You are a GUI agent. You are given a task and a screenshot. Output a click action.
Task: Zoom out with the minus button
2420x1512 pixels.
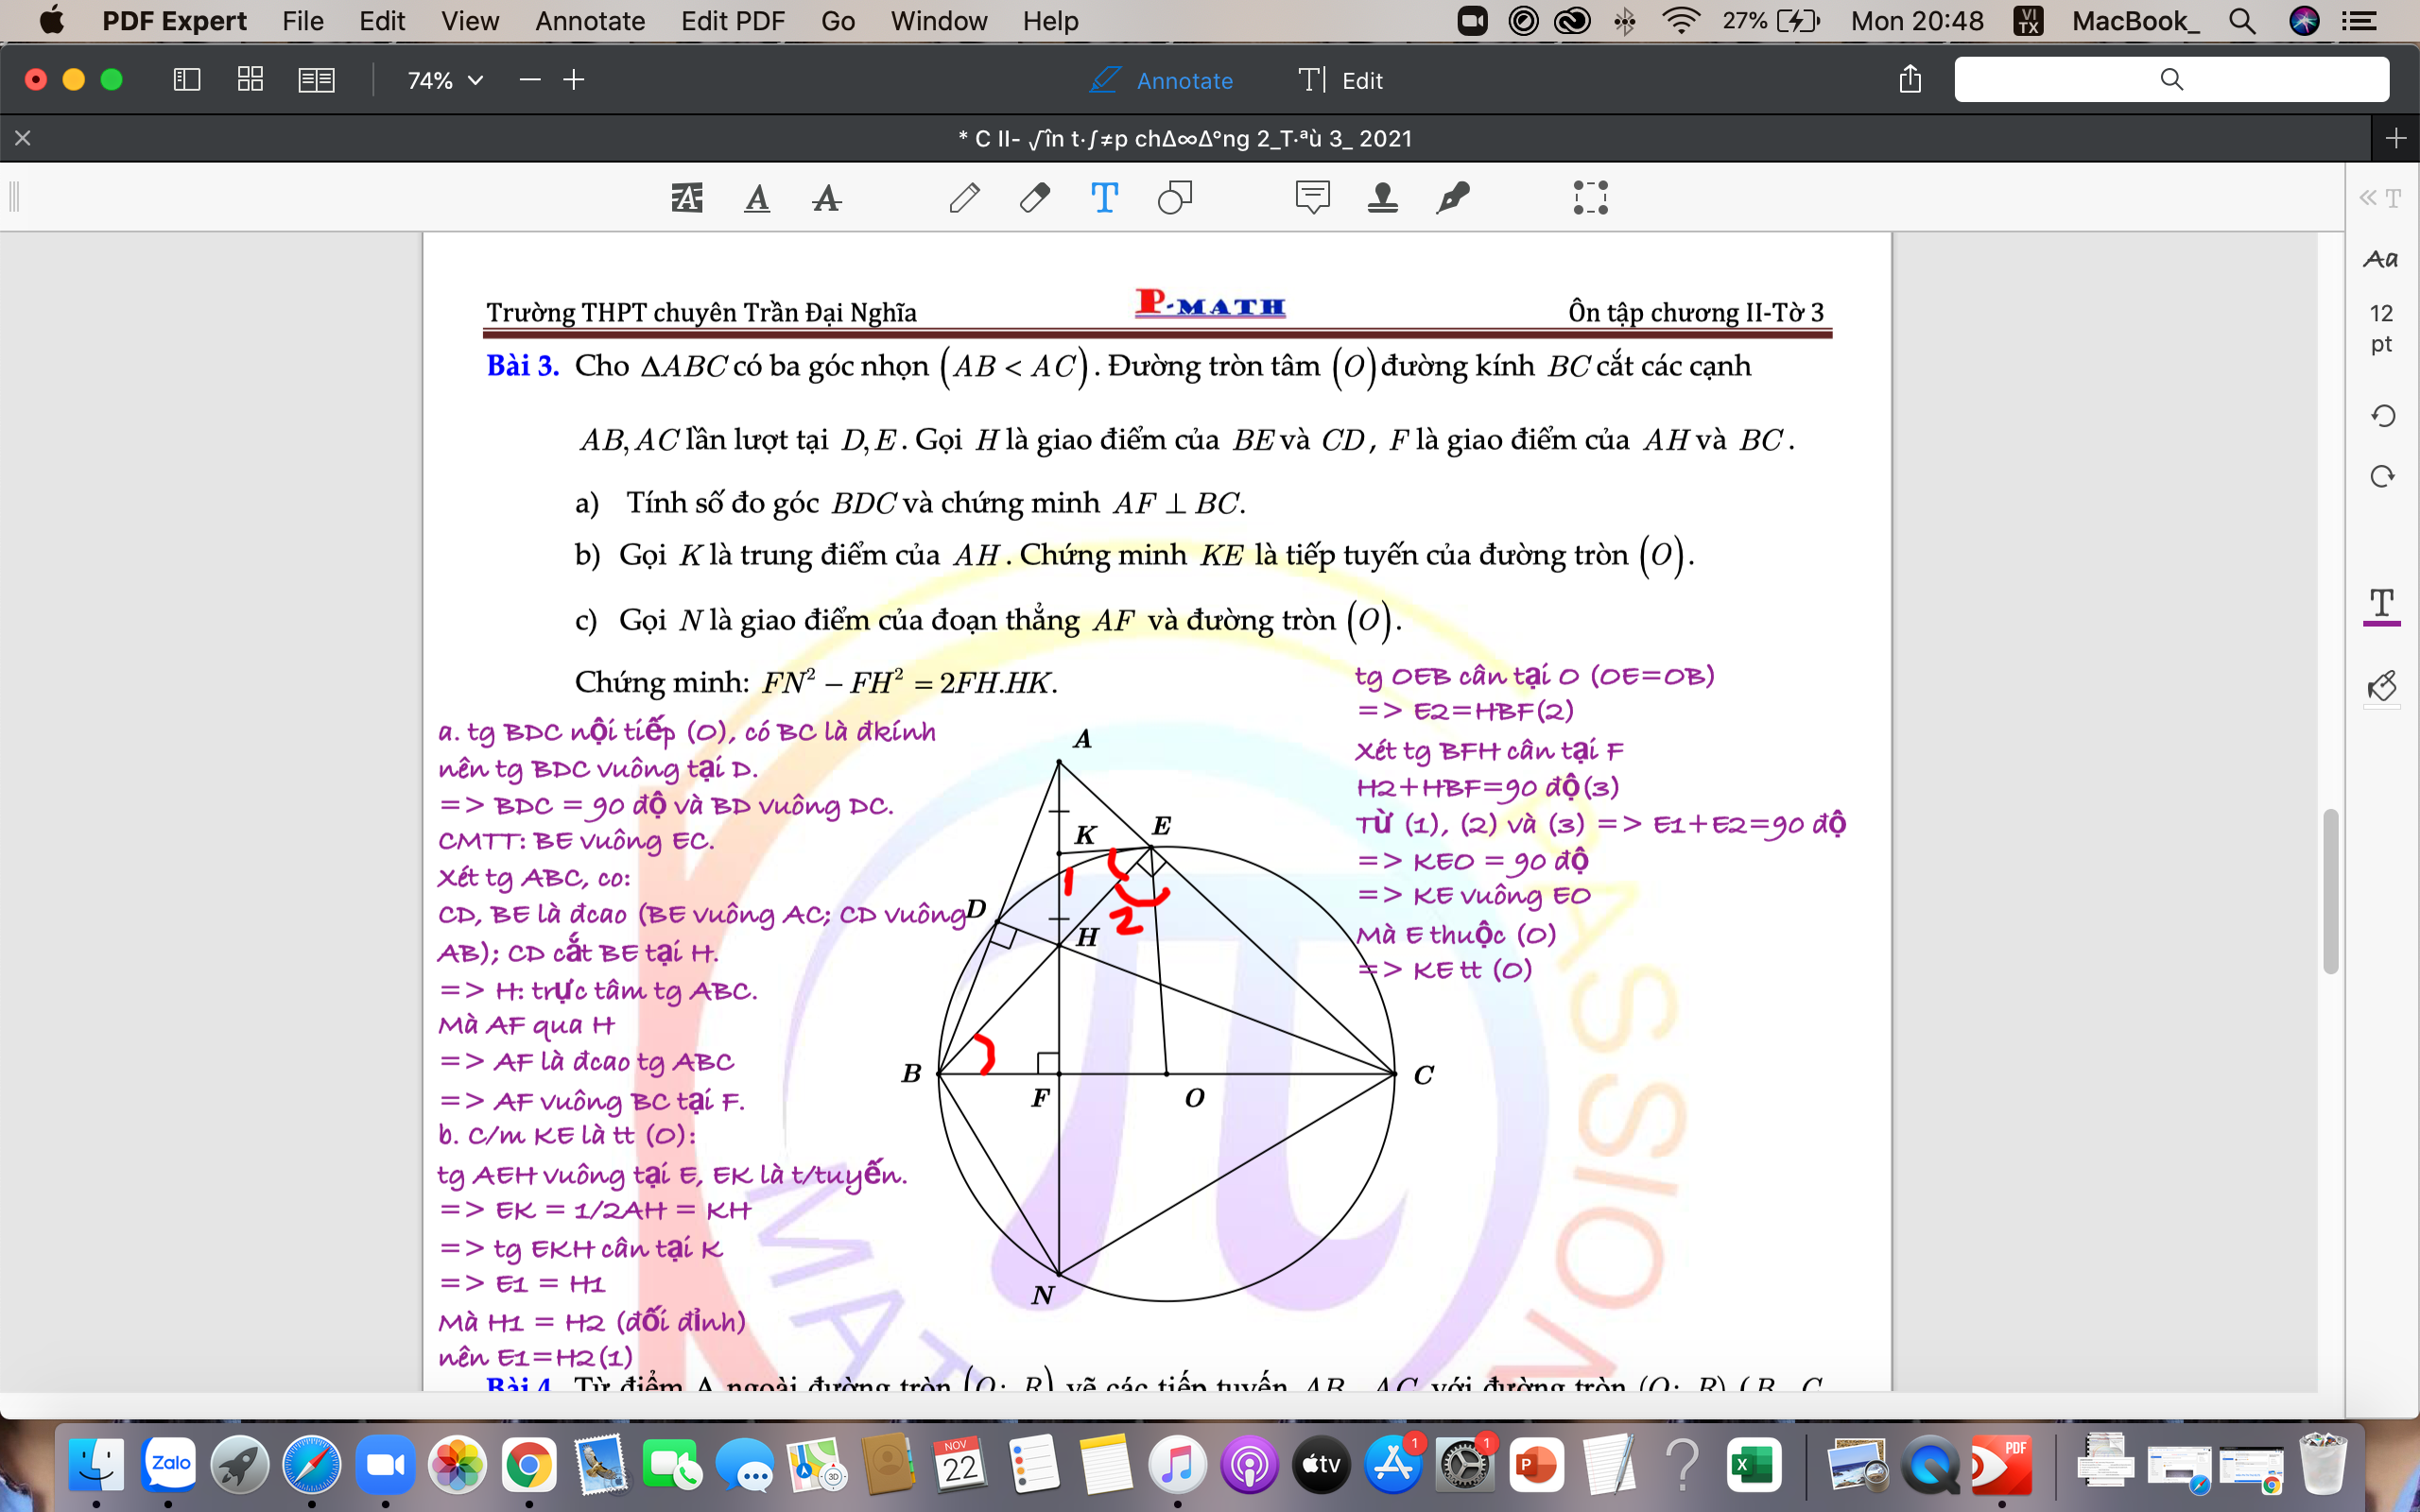pos(530,80)
